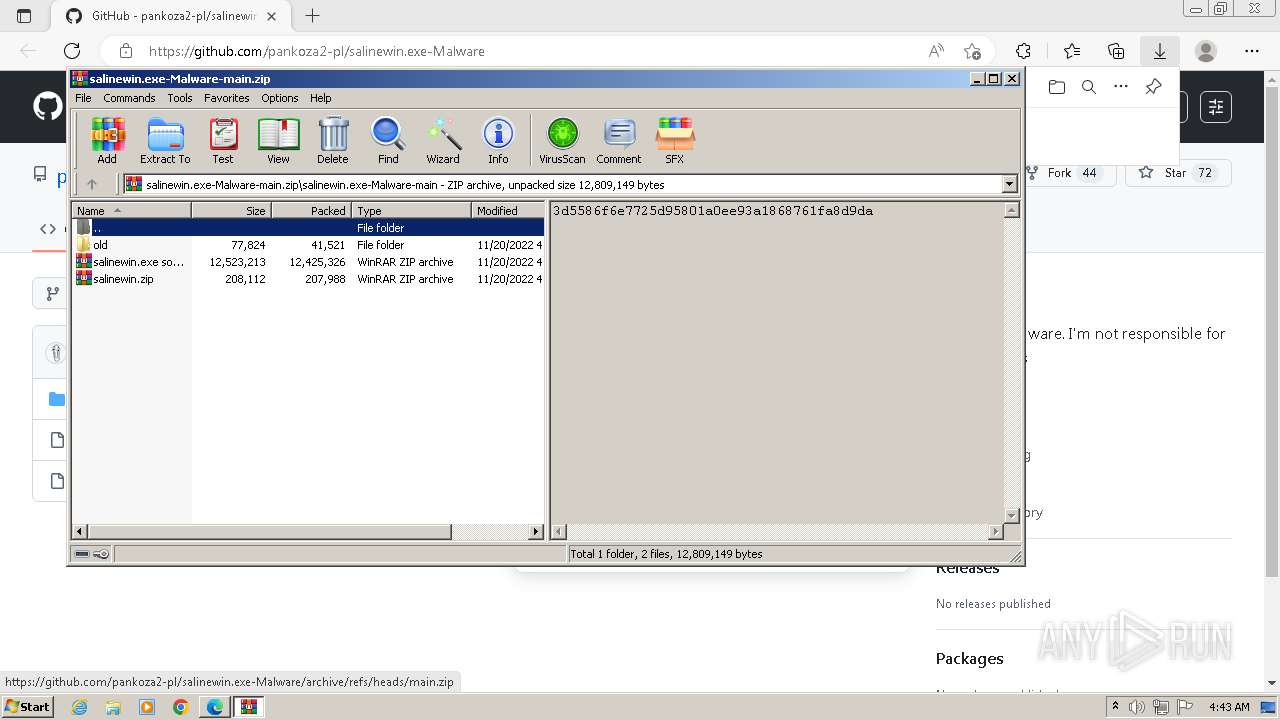This screenshot has height=720, width=1280.
Task: Open the Commands menu
Action: [129, 98]
